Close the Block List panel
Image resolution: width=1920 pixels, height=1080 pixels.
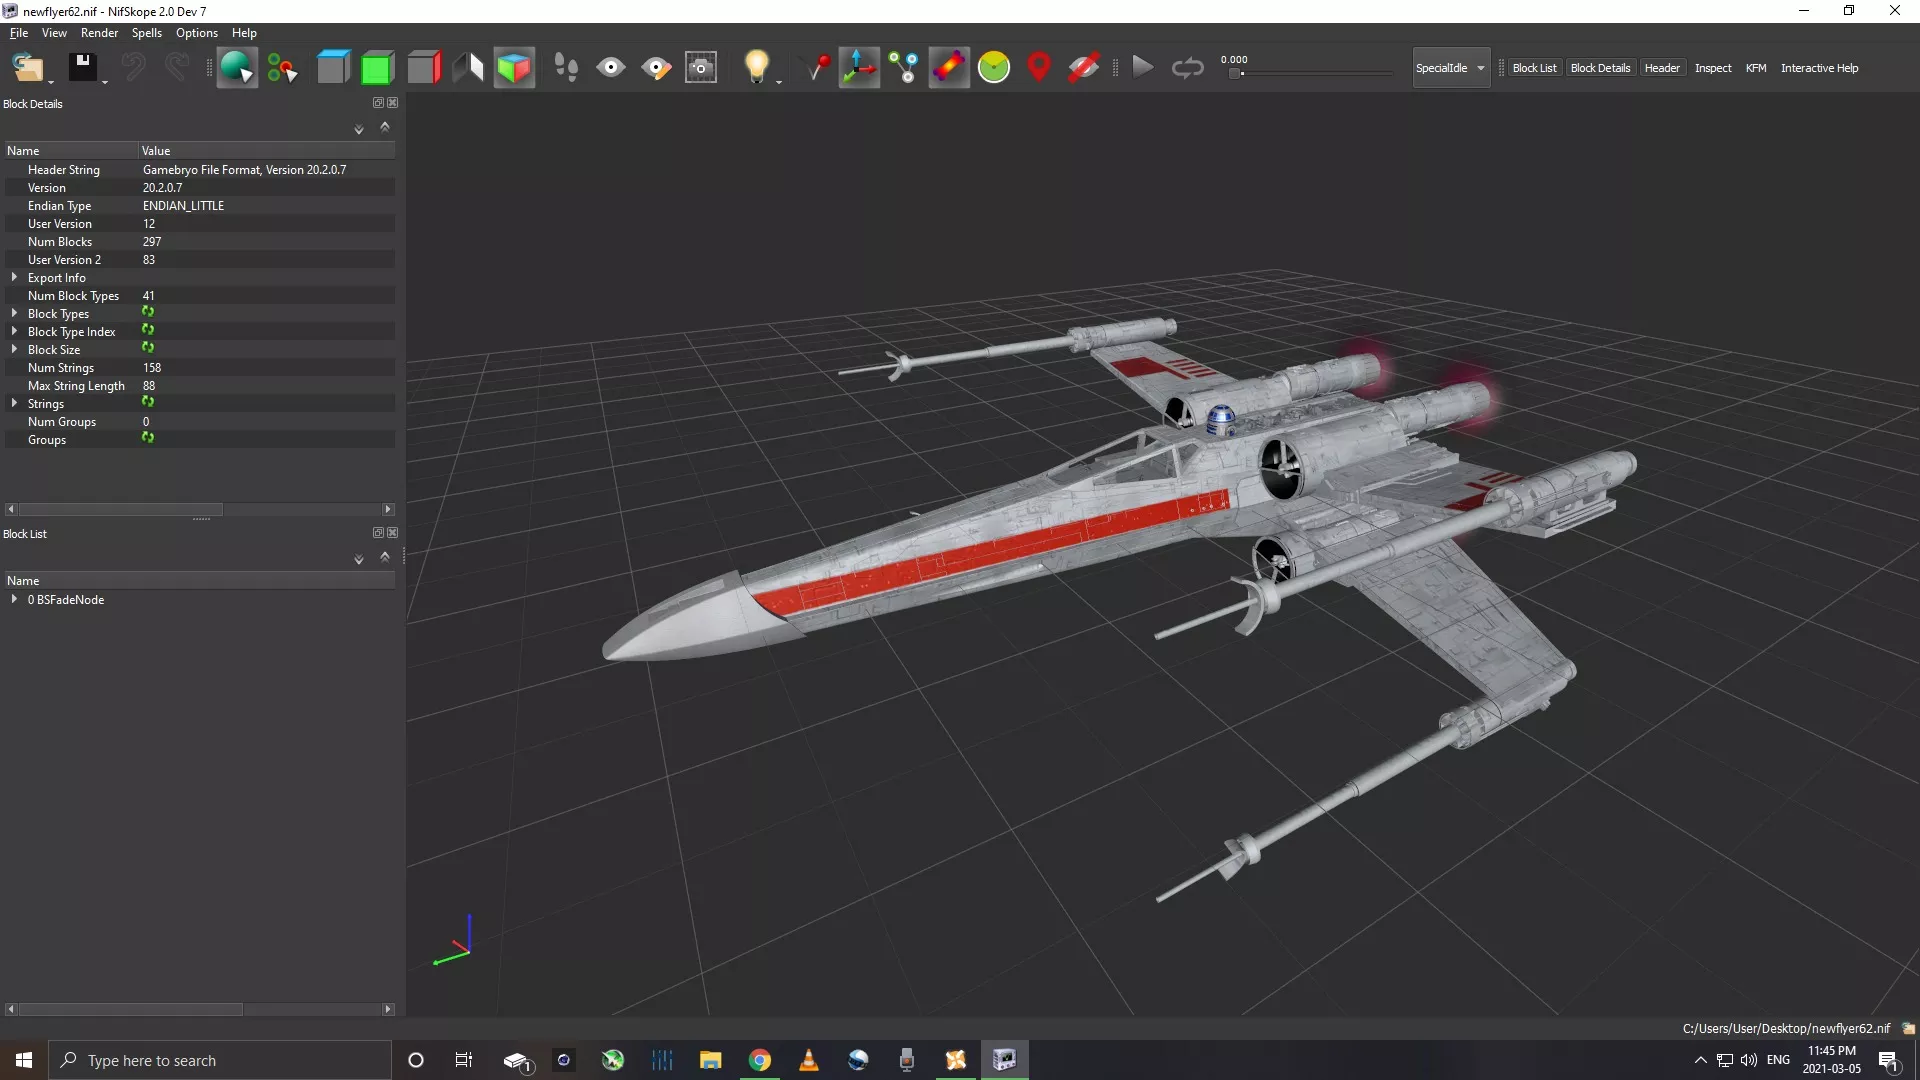click(x=393, y=533)
